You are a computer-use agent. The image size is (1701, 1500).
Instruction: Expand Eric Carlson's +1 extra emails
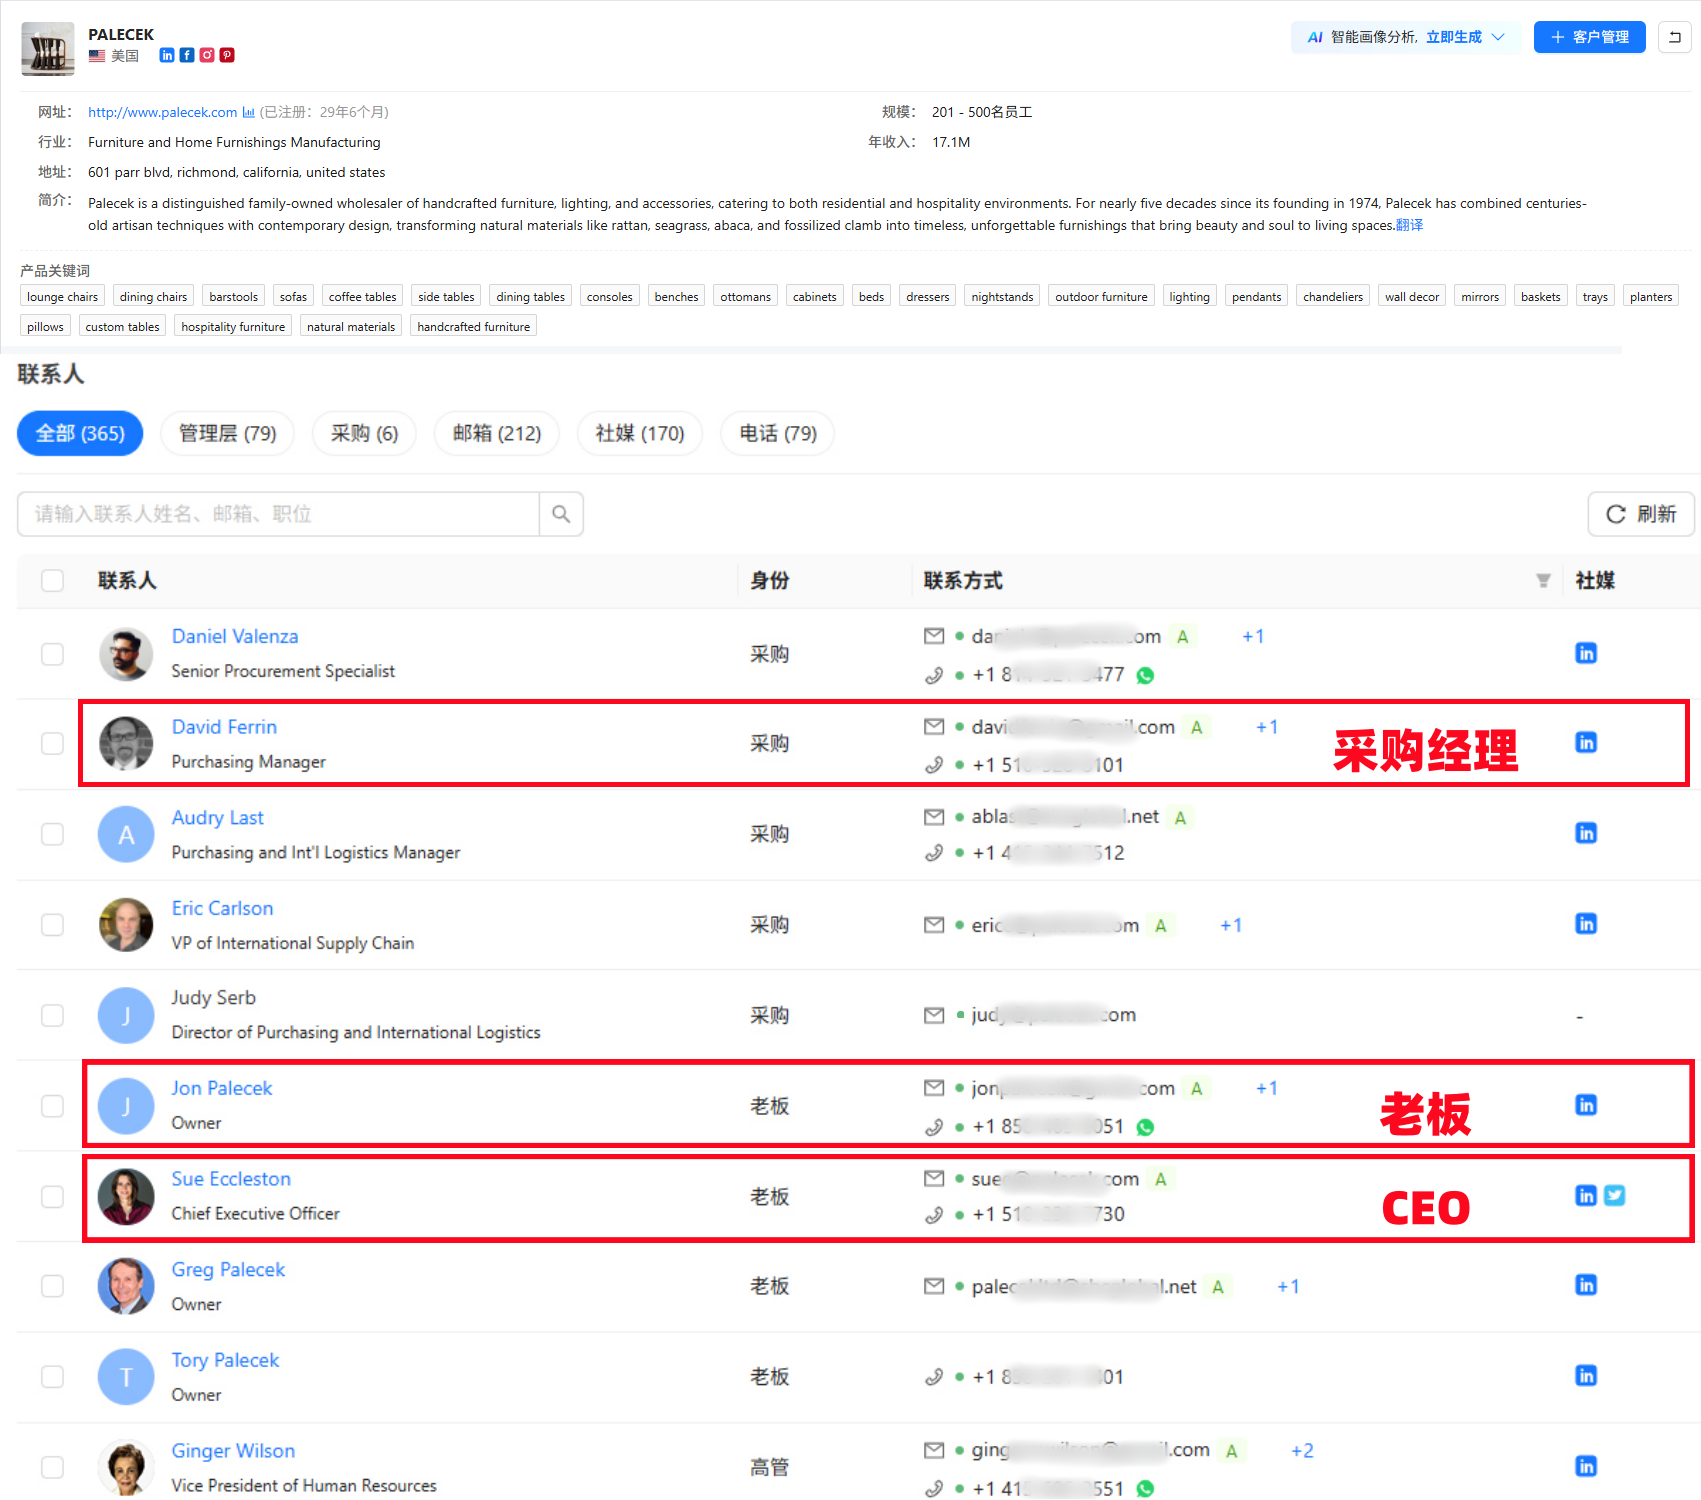pyautogui.click(x=1231, y=926)
